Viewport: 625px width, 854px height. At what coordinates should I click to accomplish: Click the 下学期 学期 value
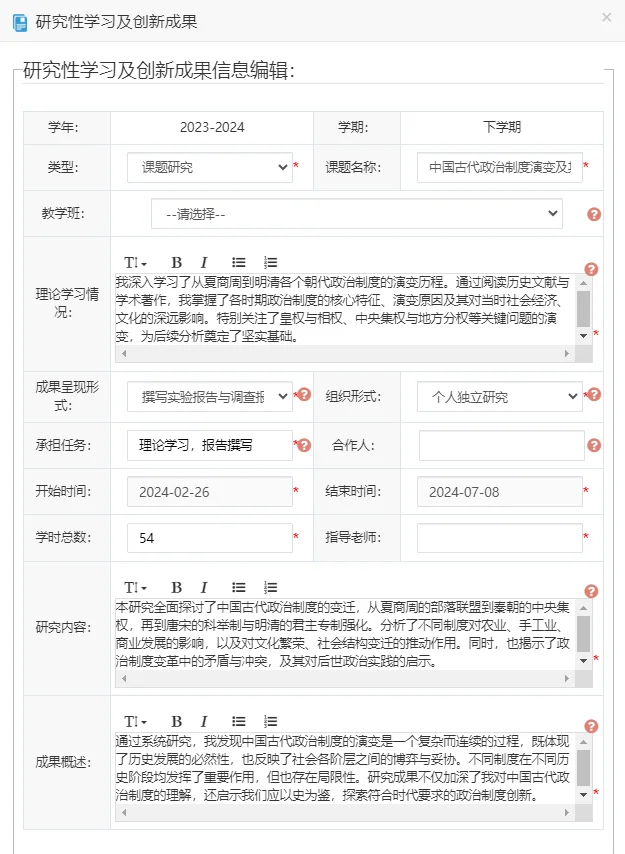coord(502,127)
